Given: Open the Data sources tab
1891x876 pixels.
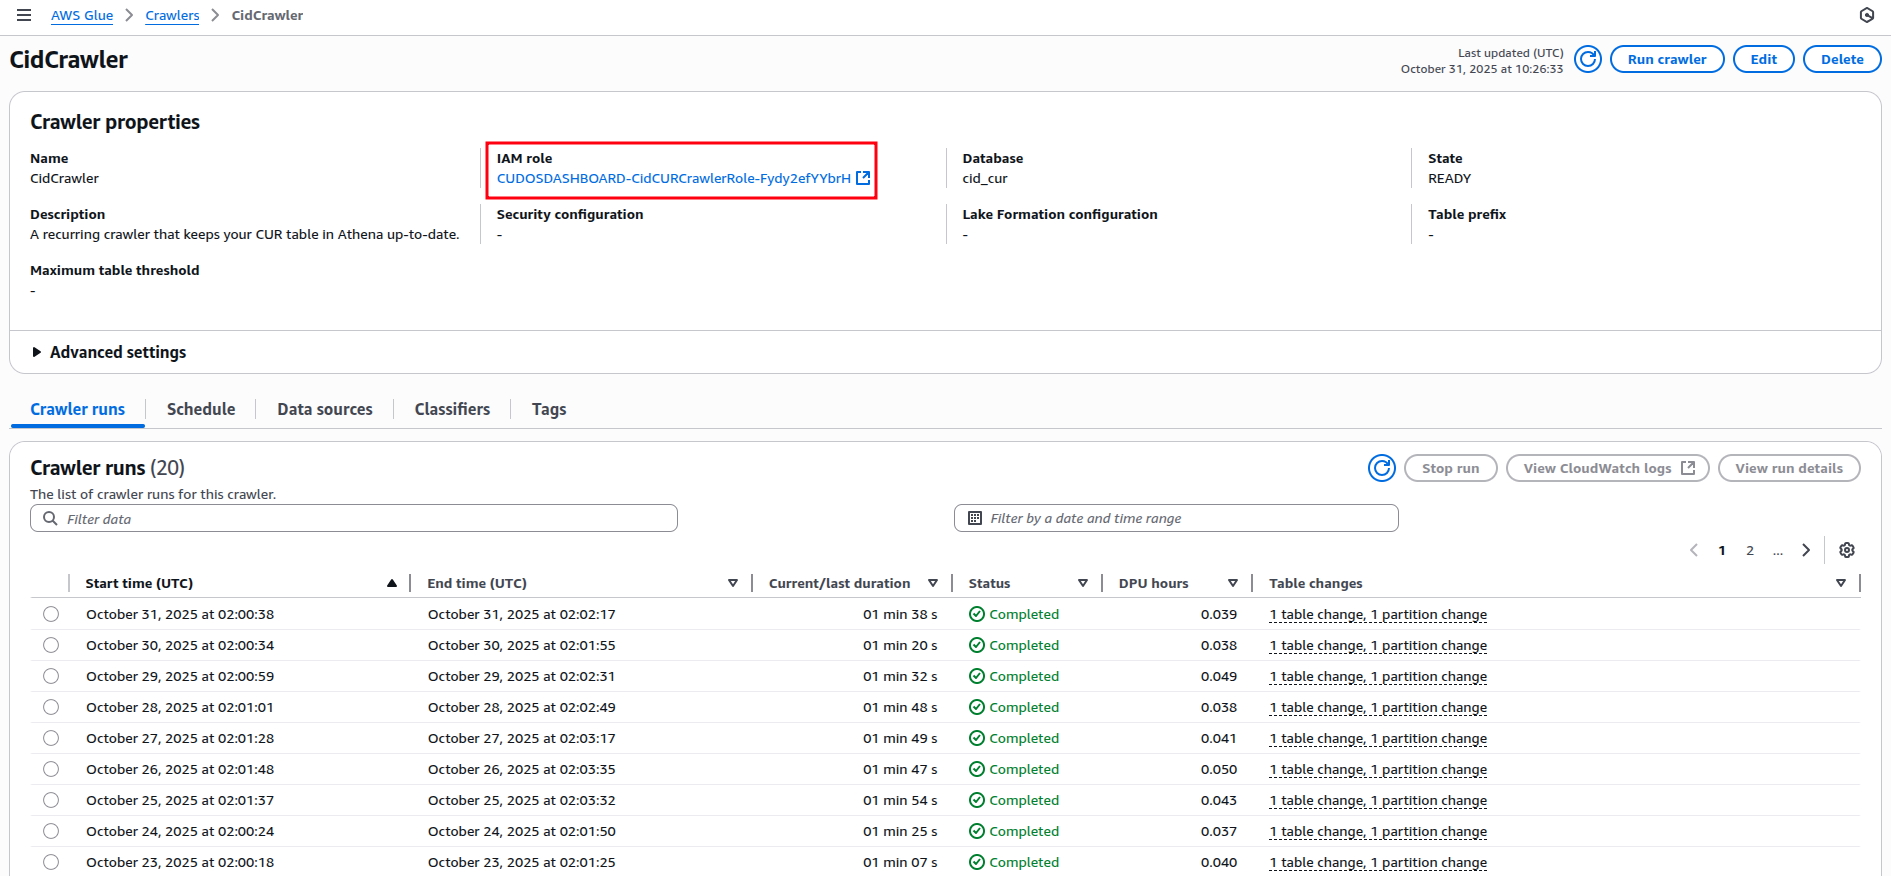Looking at the screenshot, I should (x=324, y=409).
